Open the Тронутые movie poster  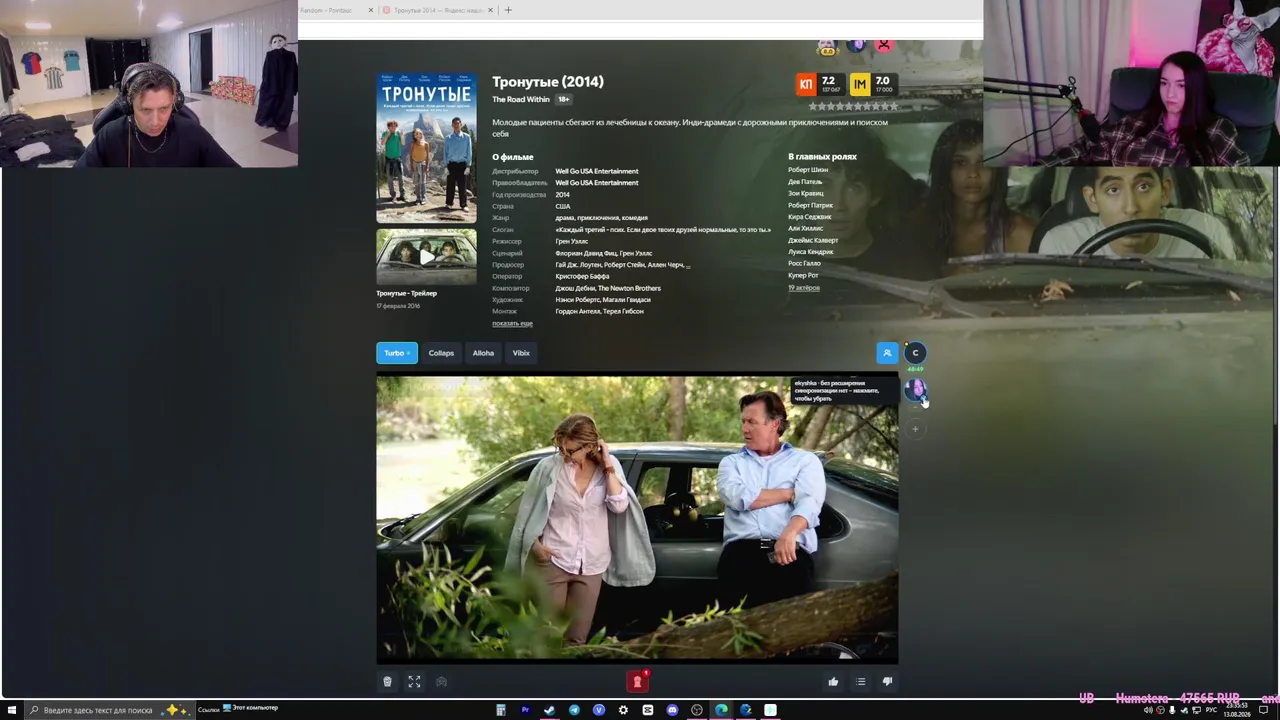click(x=427, y=148)
